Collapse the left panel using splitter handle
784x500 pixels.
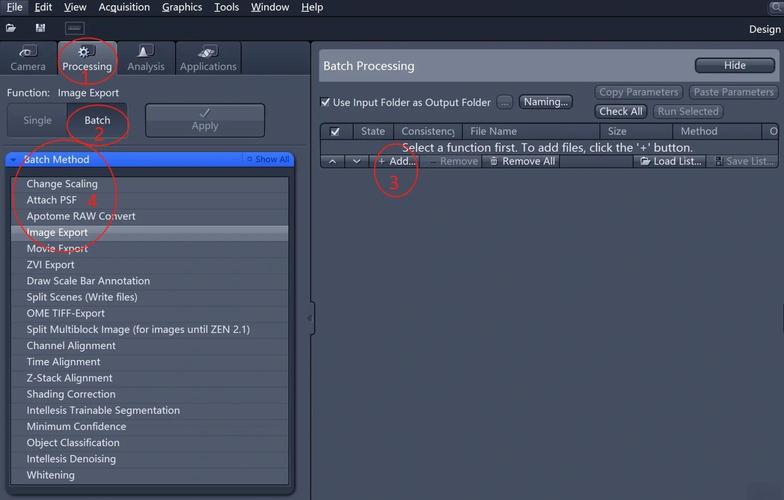310,318
